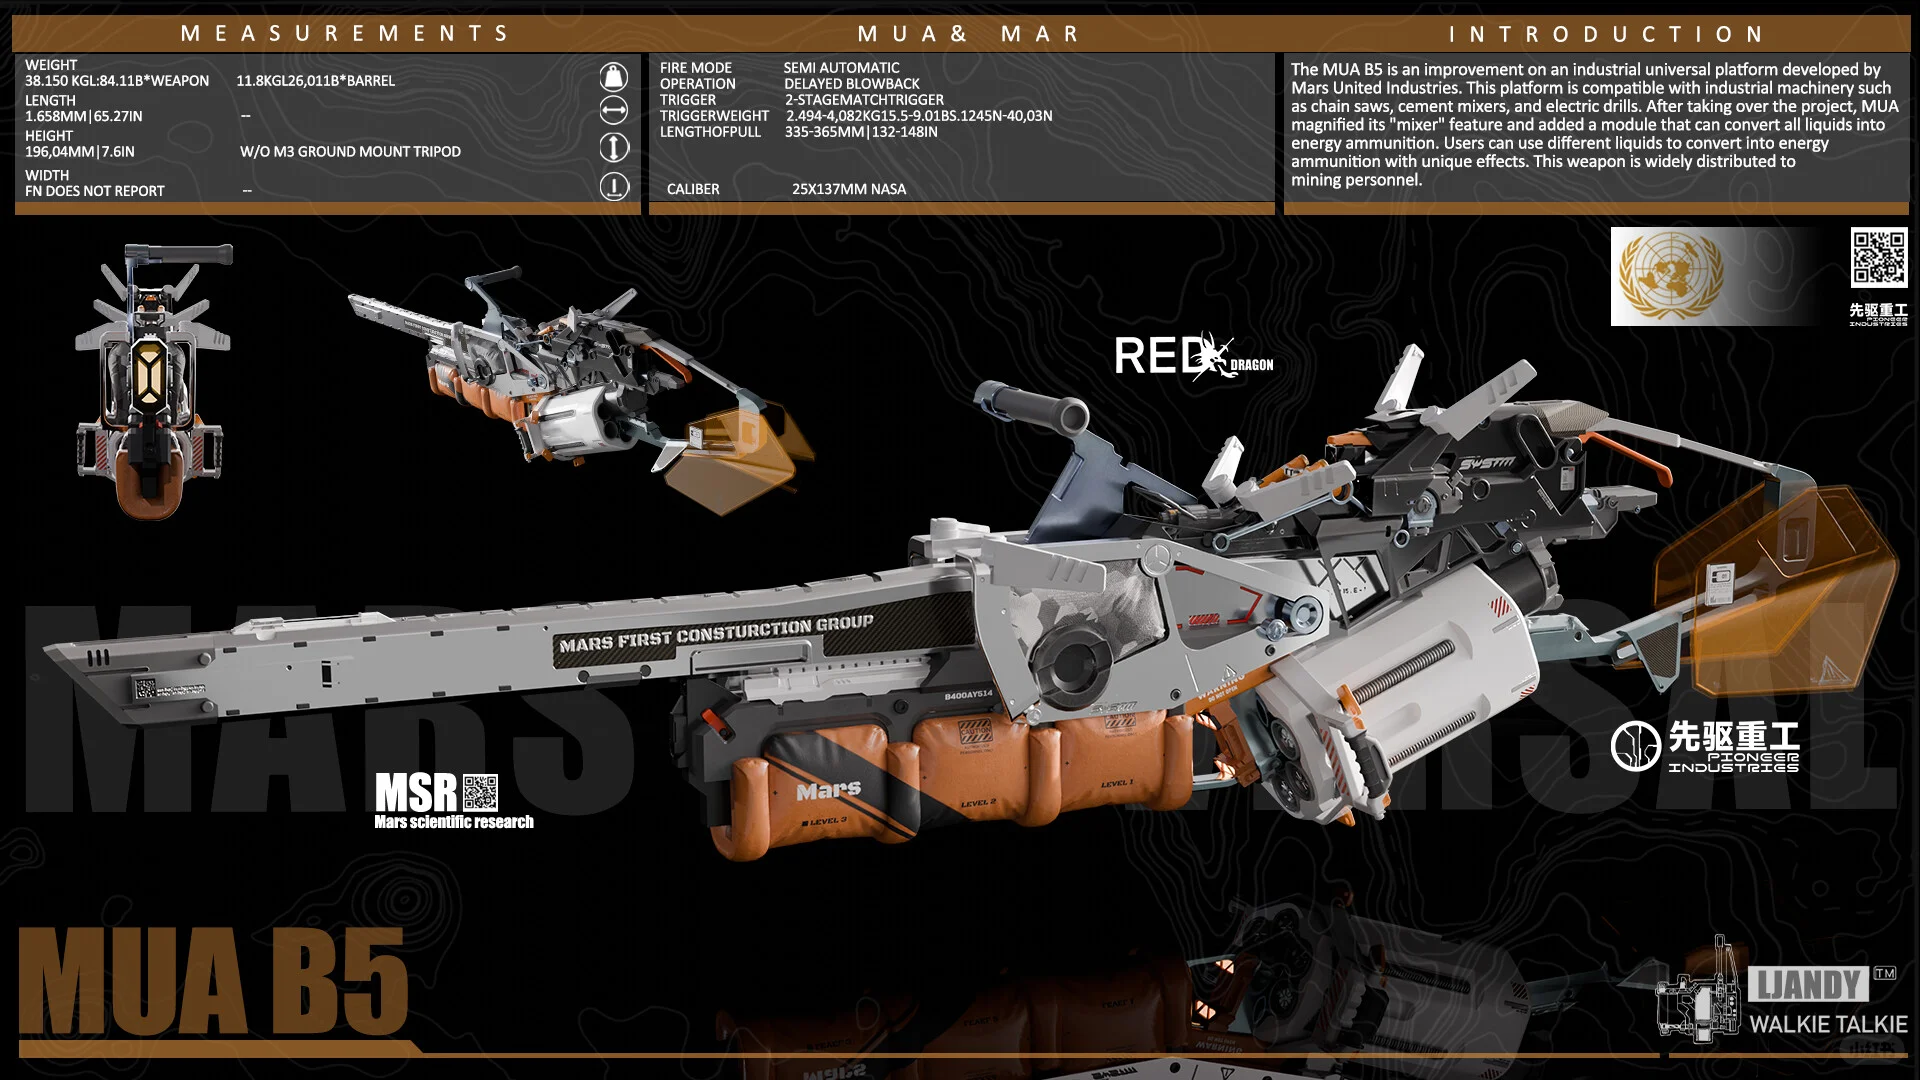This screenshot has height=1080, width=1920.
Task: Click the QR code beside MSR logo
Action: pyautogui.click(x=480, y=792)
